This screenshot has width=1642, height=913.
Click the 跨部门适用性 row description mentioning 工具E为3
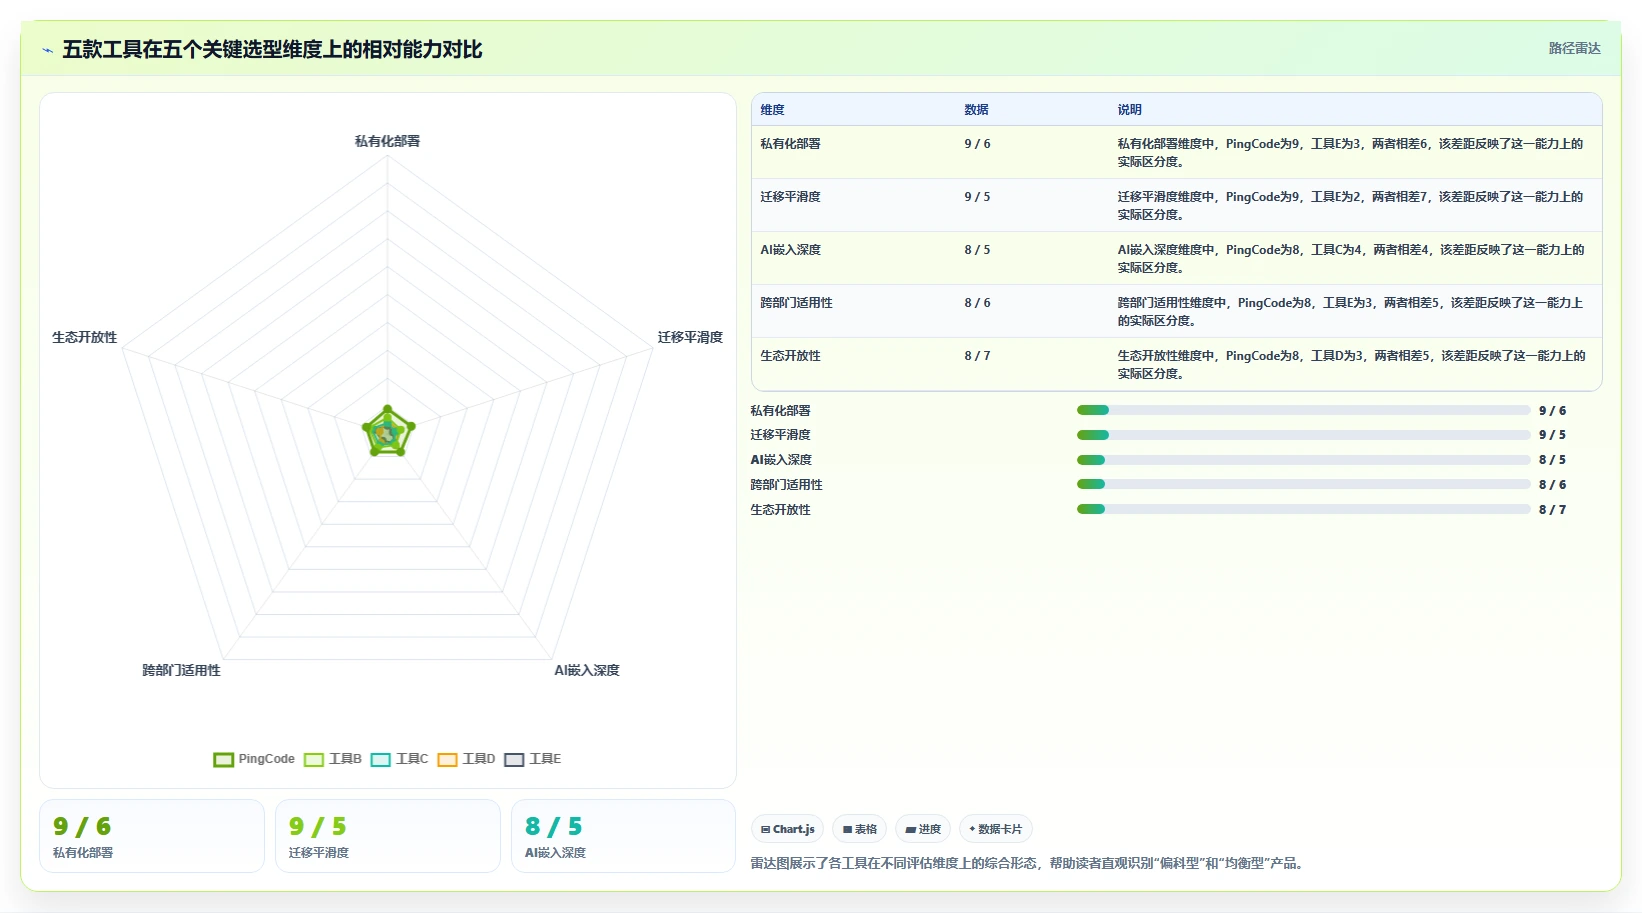(x=1350, y=311)
